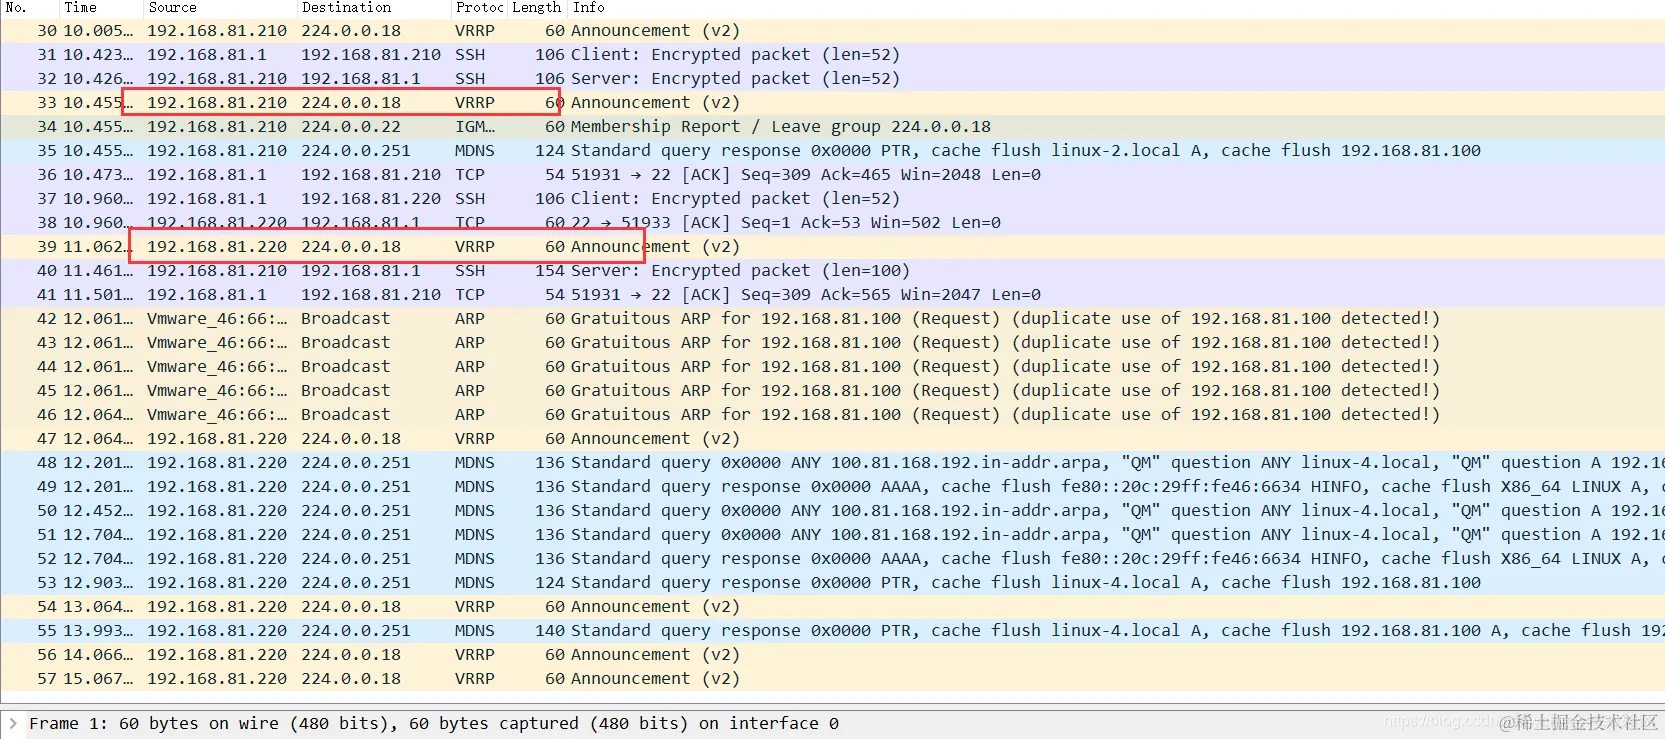Select packet 32 SSH server encrypted packet
The width and height of the screenshot is (1665, 739).
point(832,79)
